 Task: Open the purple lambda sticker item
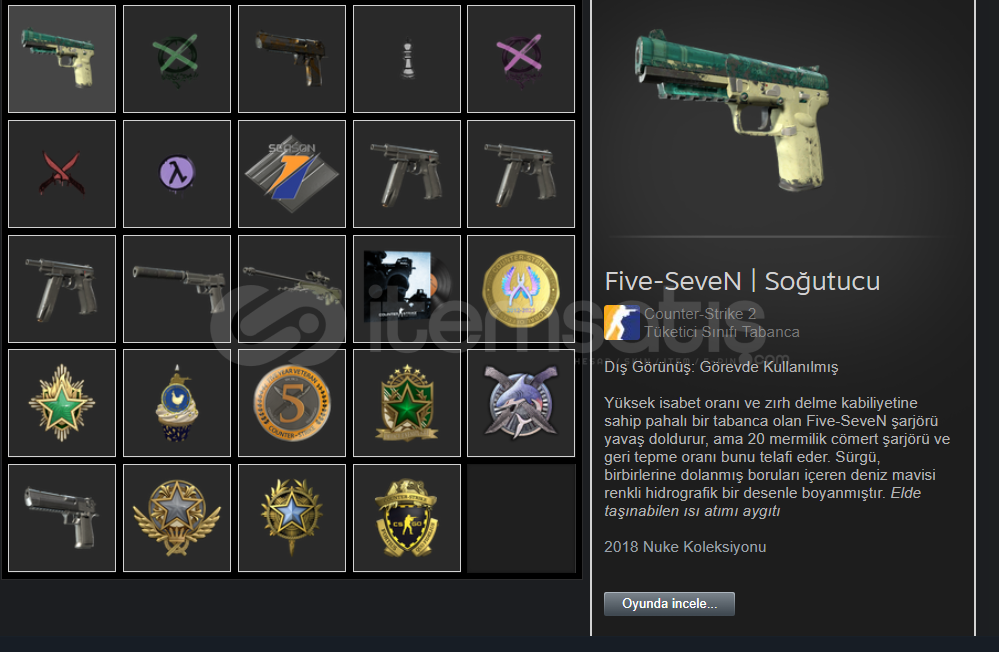click(177, 173)
